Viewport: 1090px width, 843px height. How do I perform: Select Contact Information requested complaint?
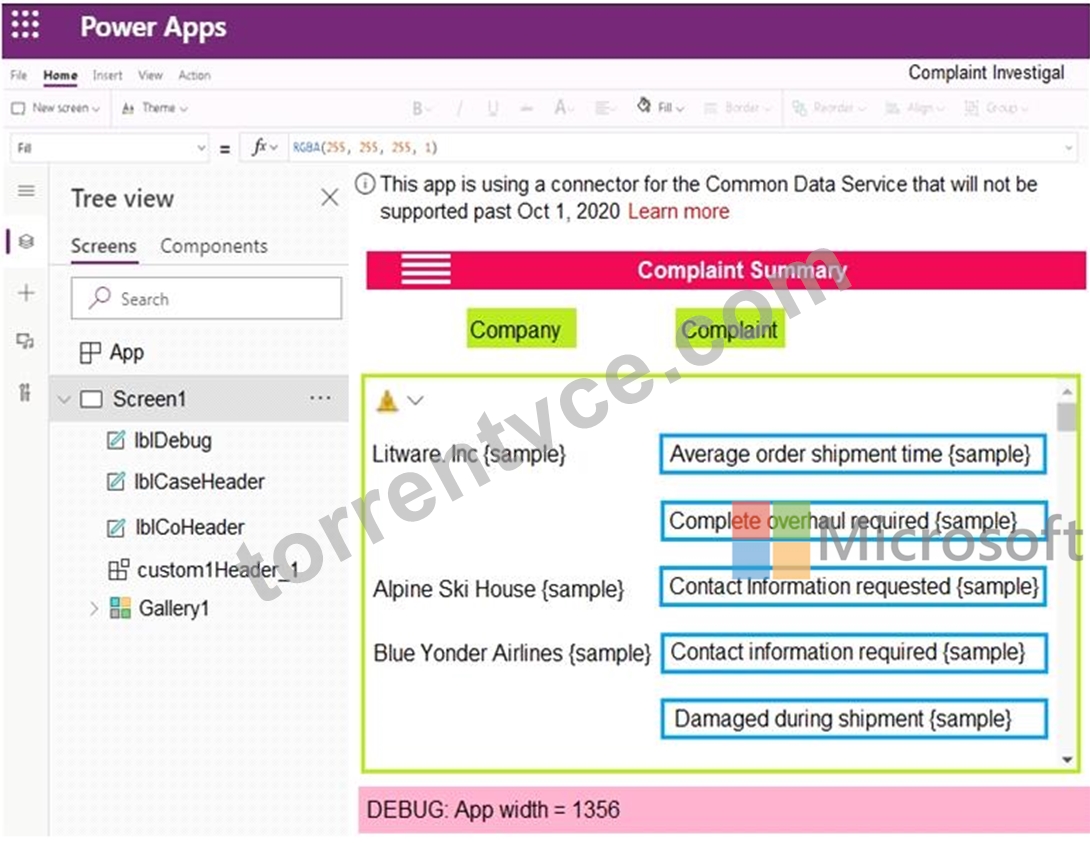[x=854, y=587]
